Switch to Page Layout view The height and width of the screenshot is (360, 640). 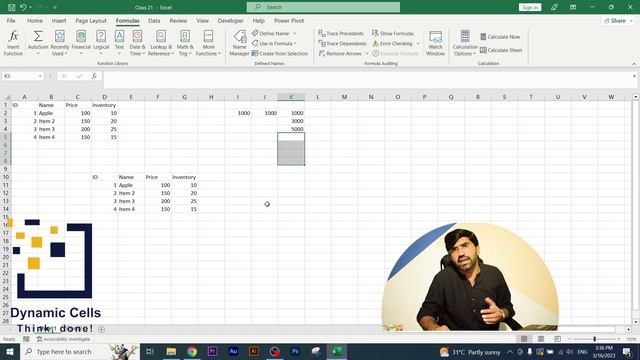point(541,339)
